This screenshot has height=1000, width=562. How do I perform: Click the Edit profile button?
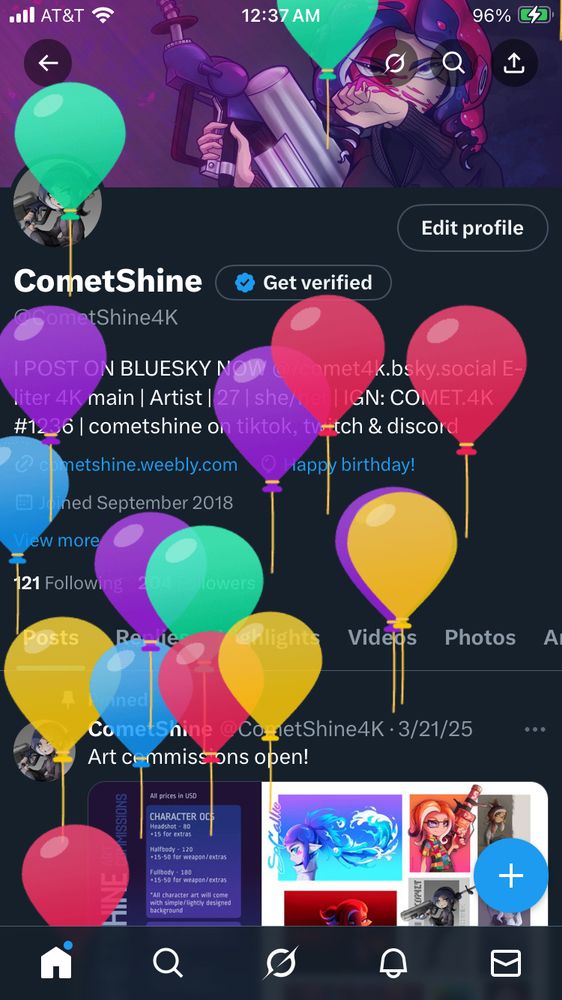[473, 228]
